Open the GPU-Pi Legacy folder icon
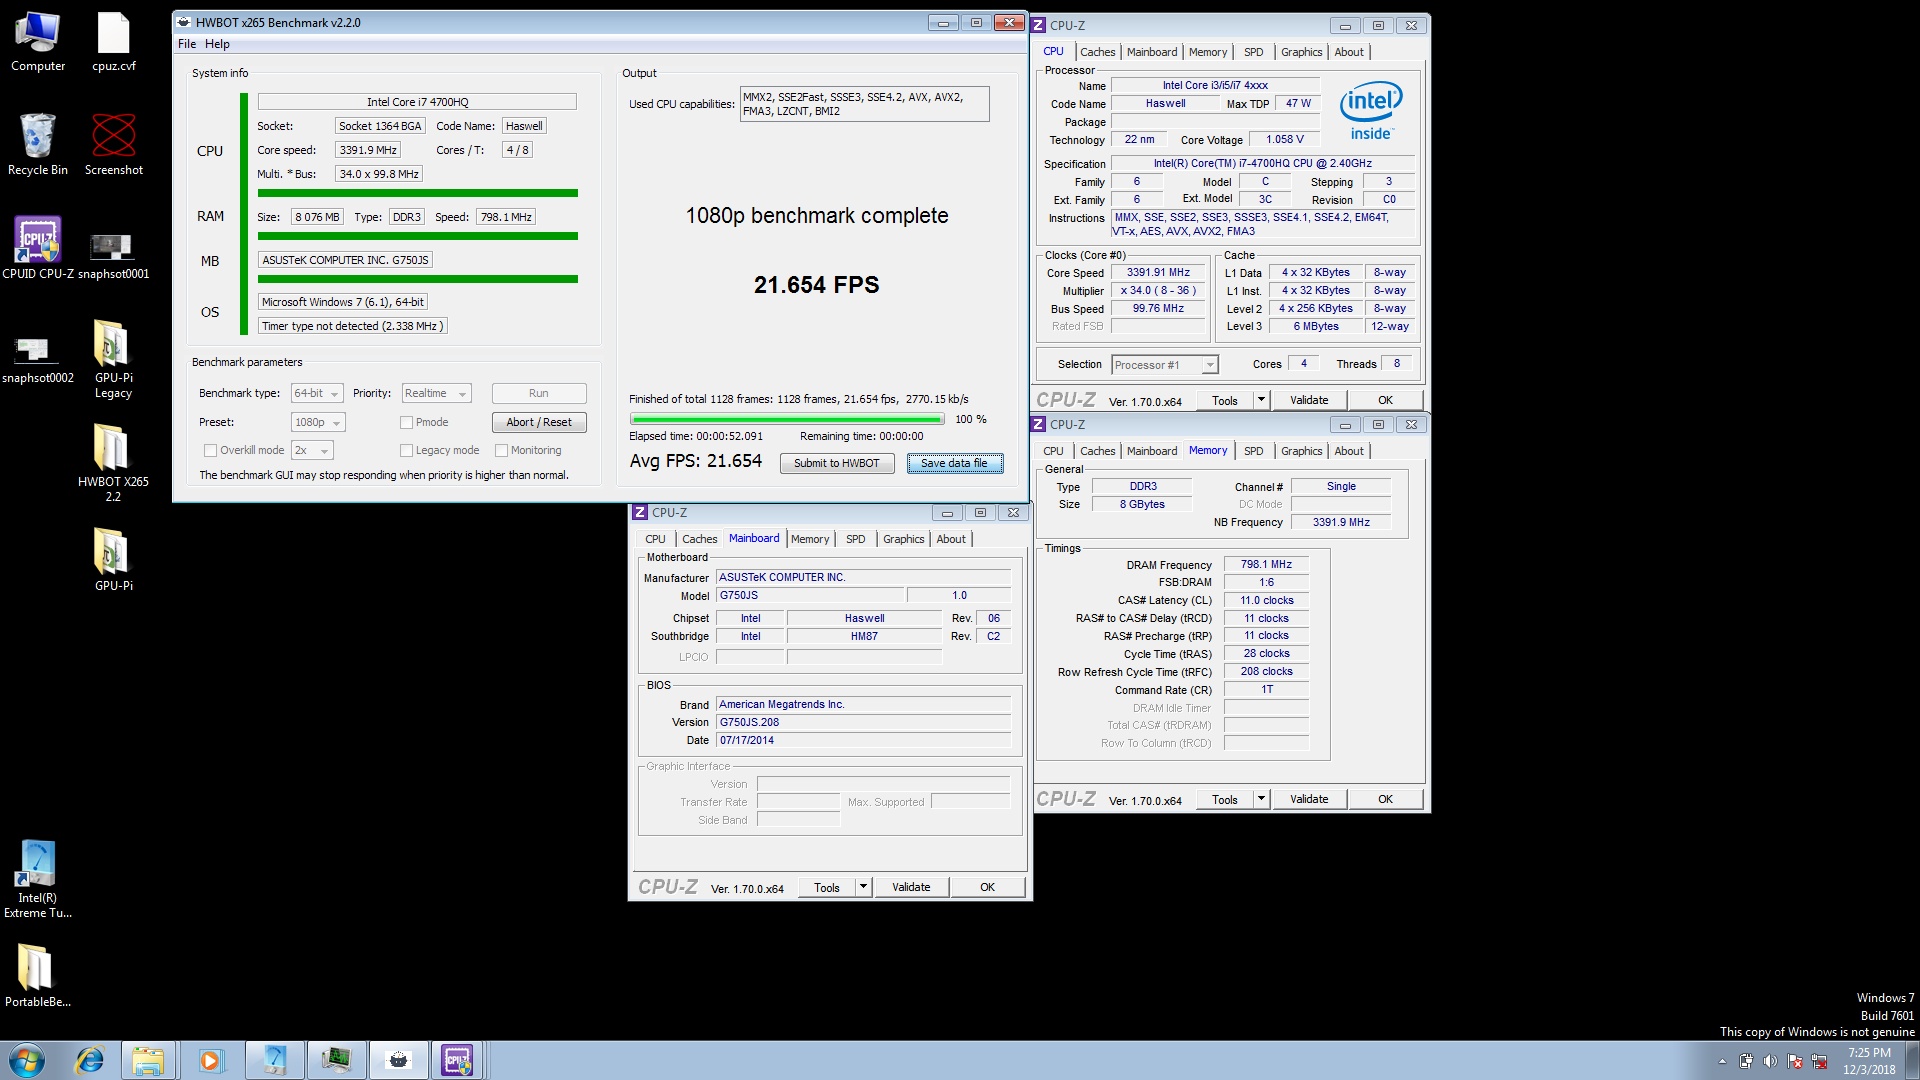This screenshot has height=1080, width=1920. [x=113, y=358]
